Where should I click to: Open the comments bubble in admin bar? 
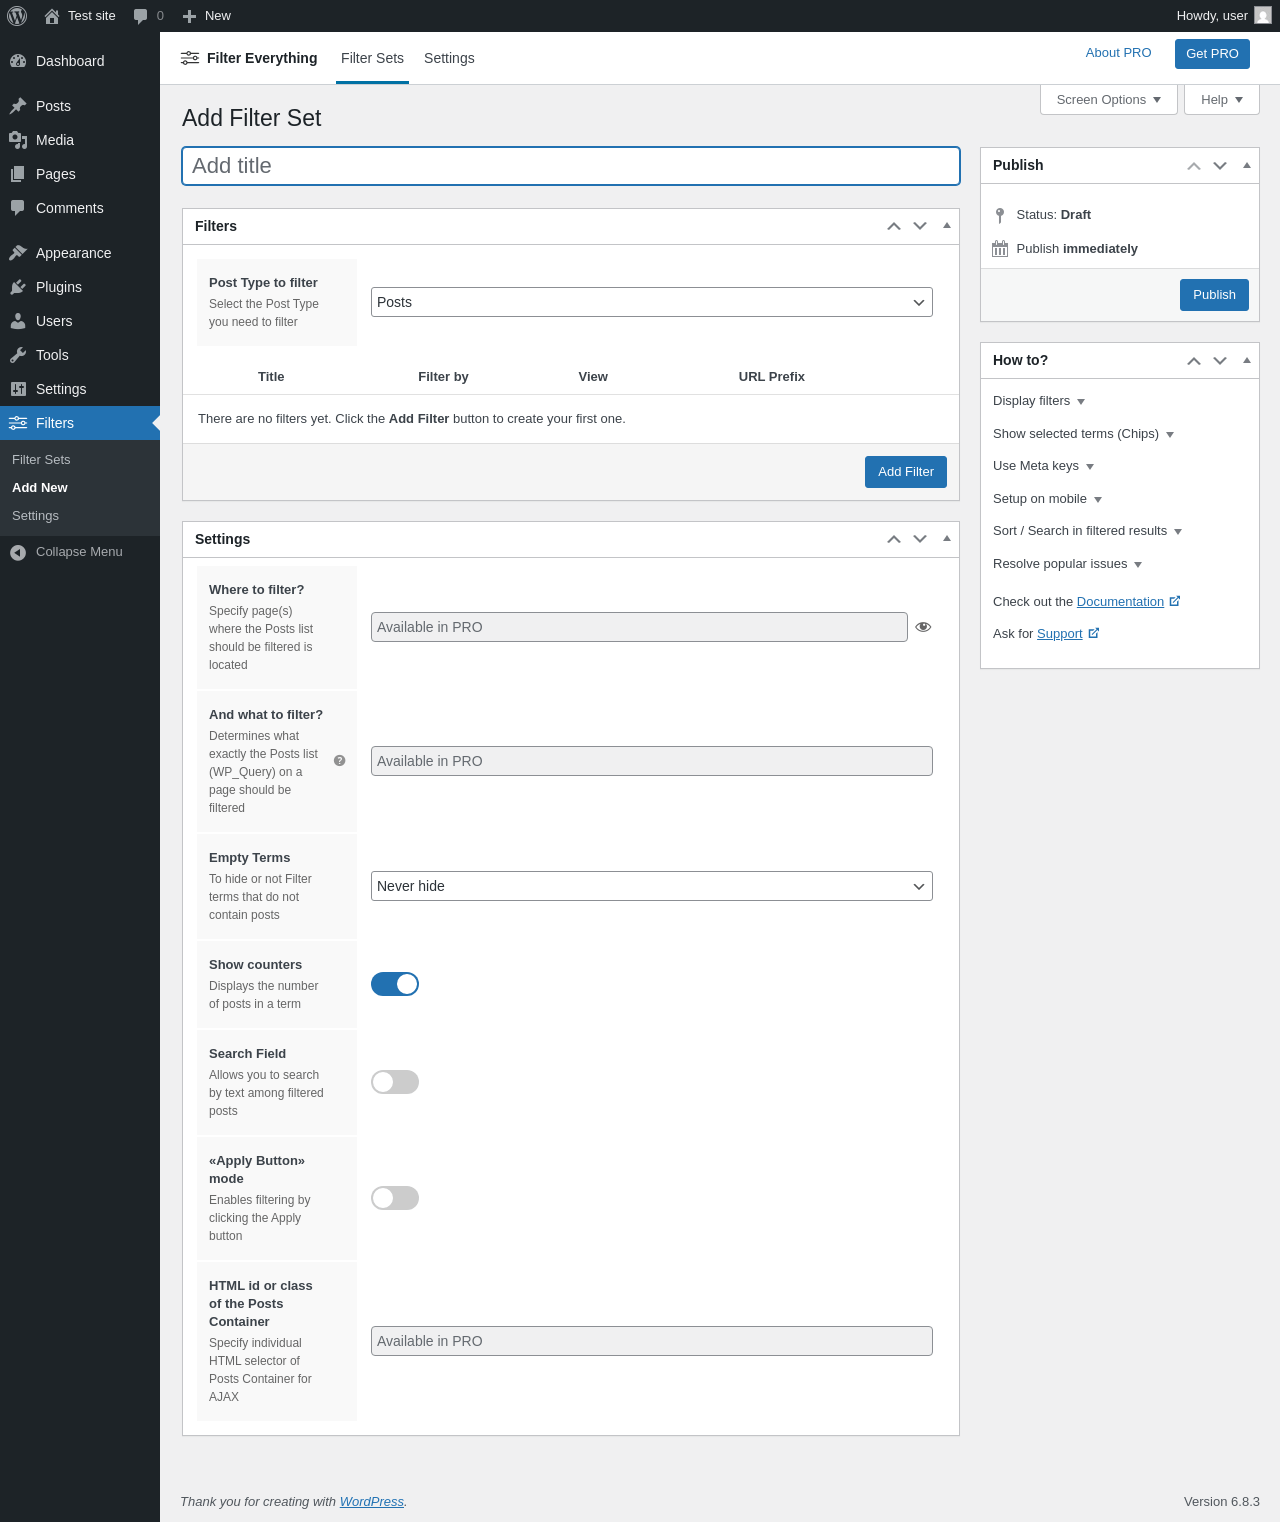[141, 16]
